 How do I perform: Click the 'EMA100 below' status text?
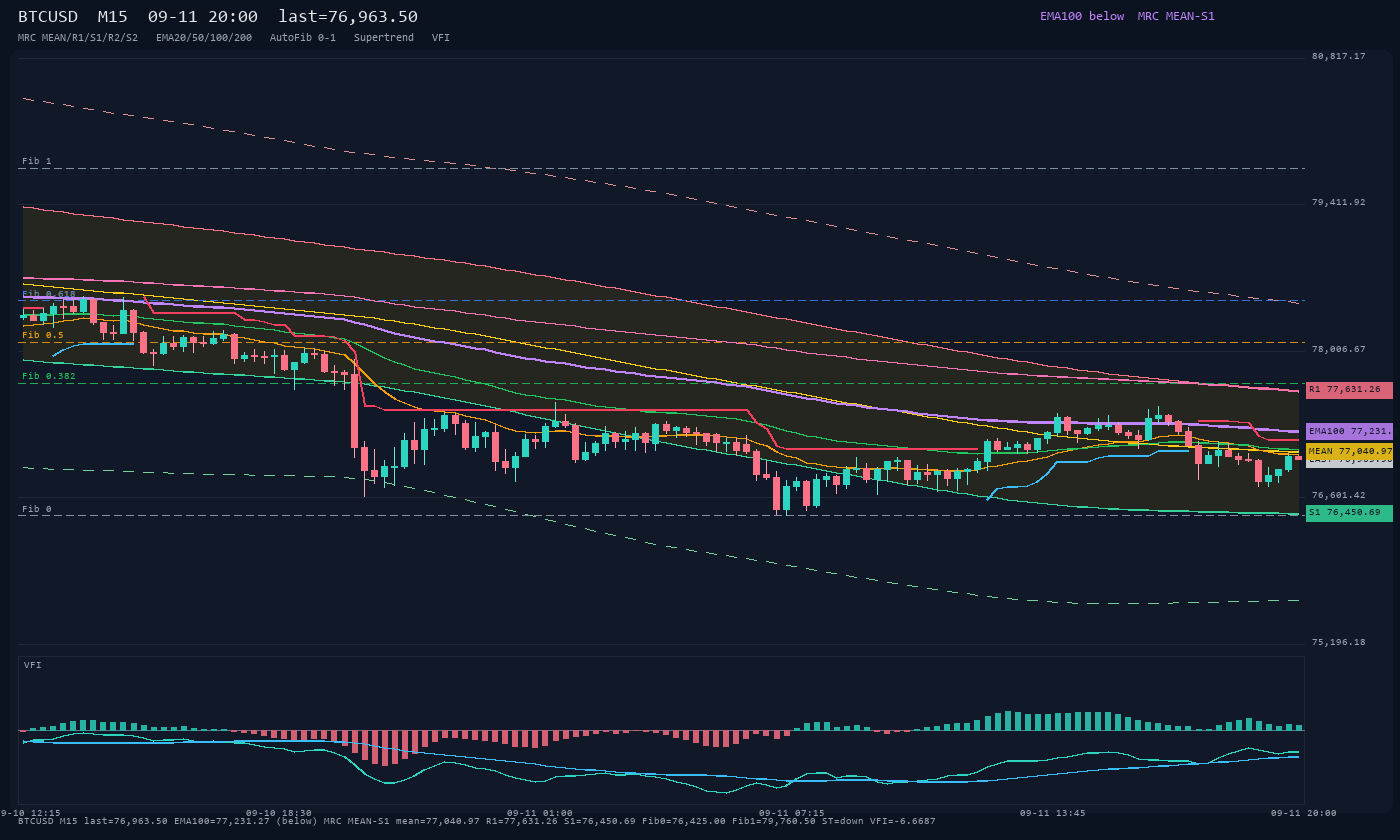(x=1082, y=17)
